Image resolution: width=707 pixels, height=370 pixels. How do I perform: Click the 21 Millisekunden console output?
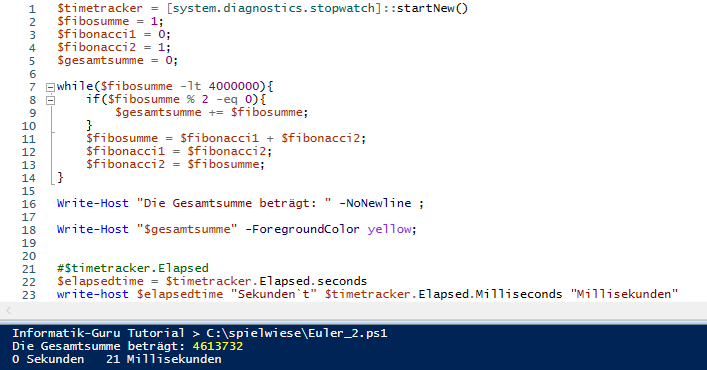(x=164, y=359)
